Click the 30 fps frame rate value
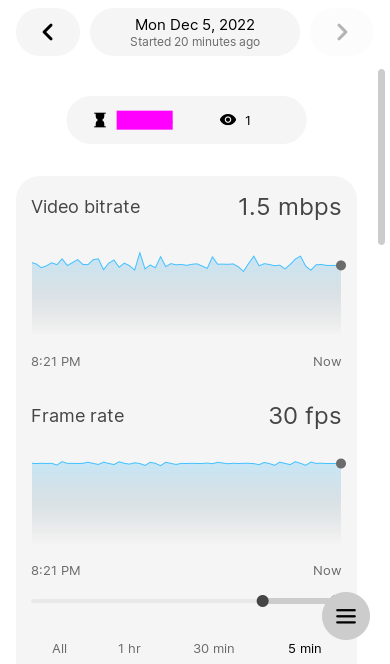This screenshot has width=390, height=664. pyautogui.click(x=305, y=416)
